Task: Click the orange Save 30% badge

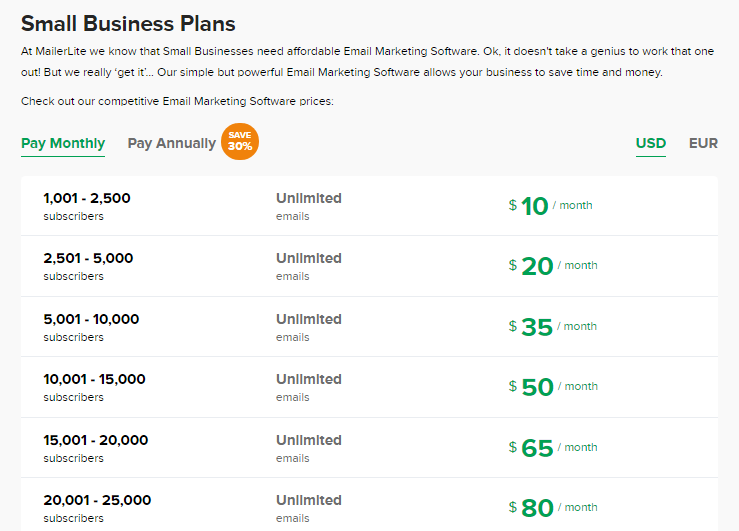Action: tap(240, 141)
